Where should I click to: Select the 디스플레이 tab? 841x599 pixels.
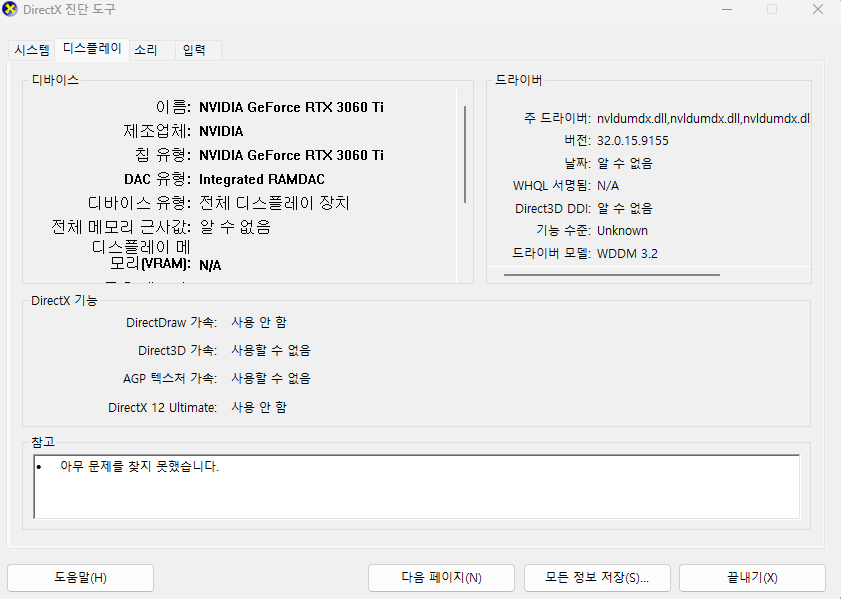92,49
